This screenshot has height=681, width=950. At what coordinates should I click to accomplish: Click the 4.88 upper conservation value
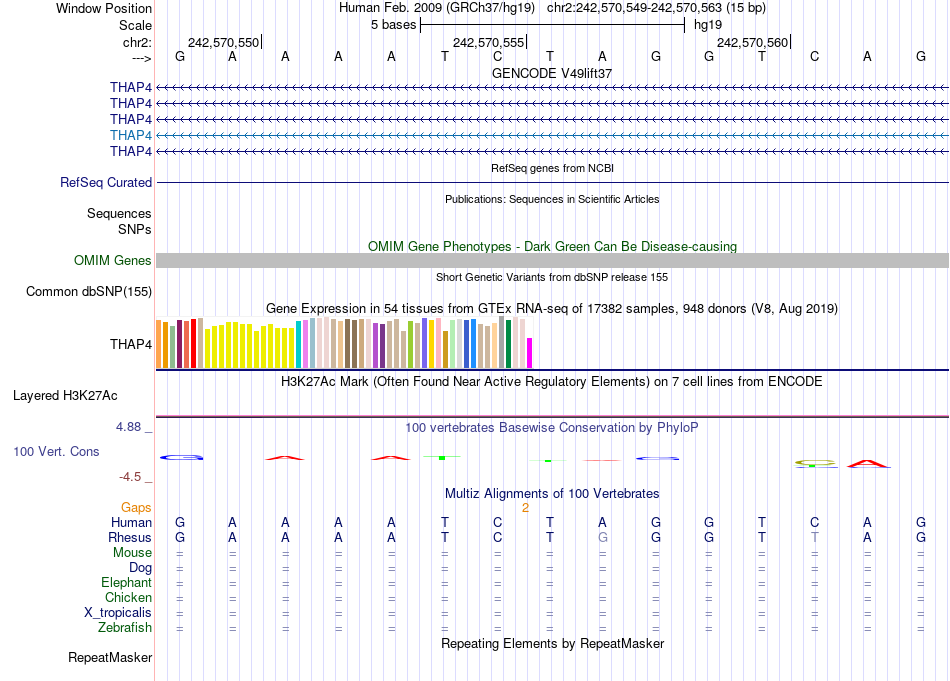pos(128,427)
